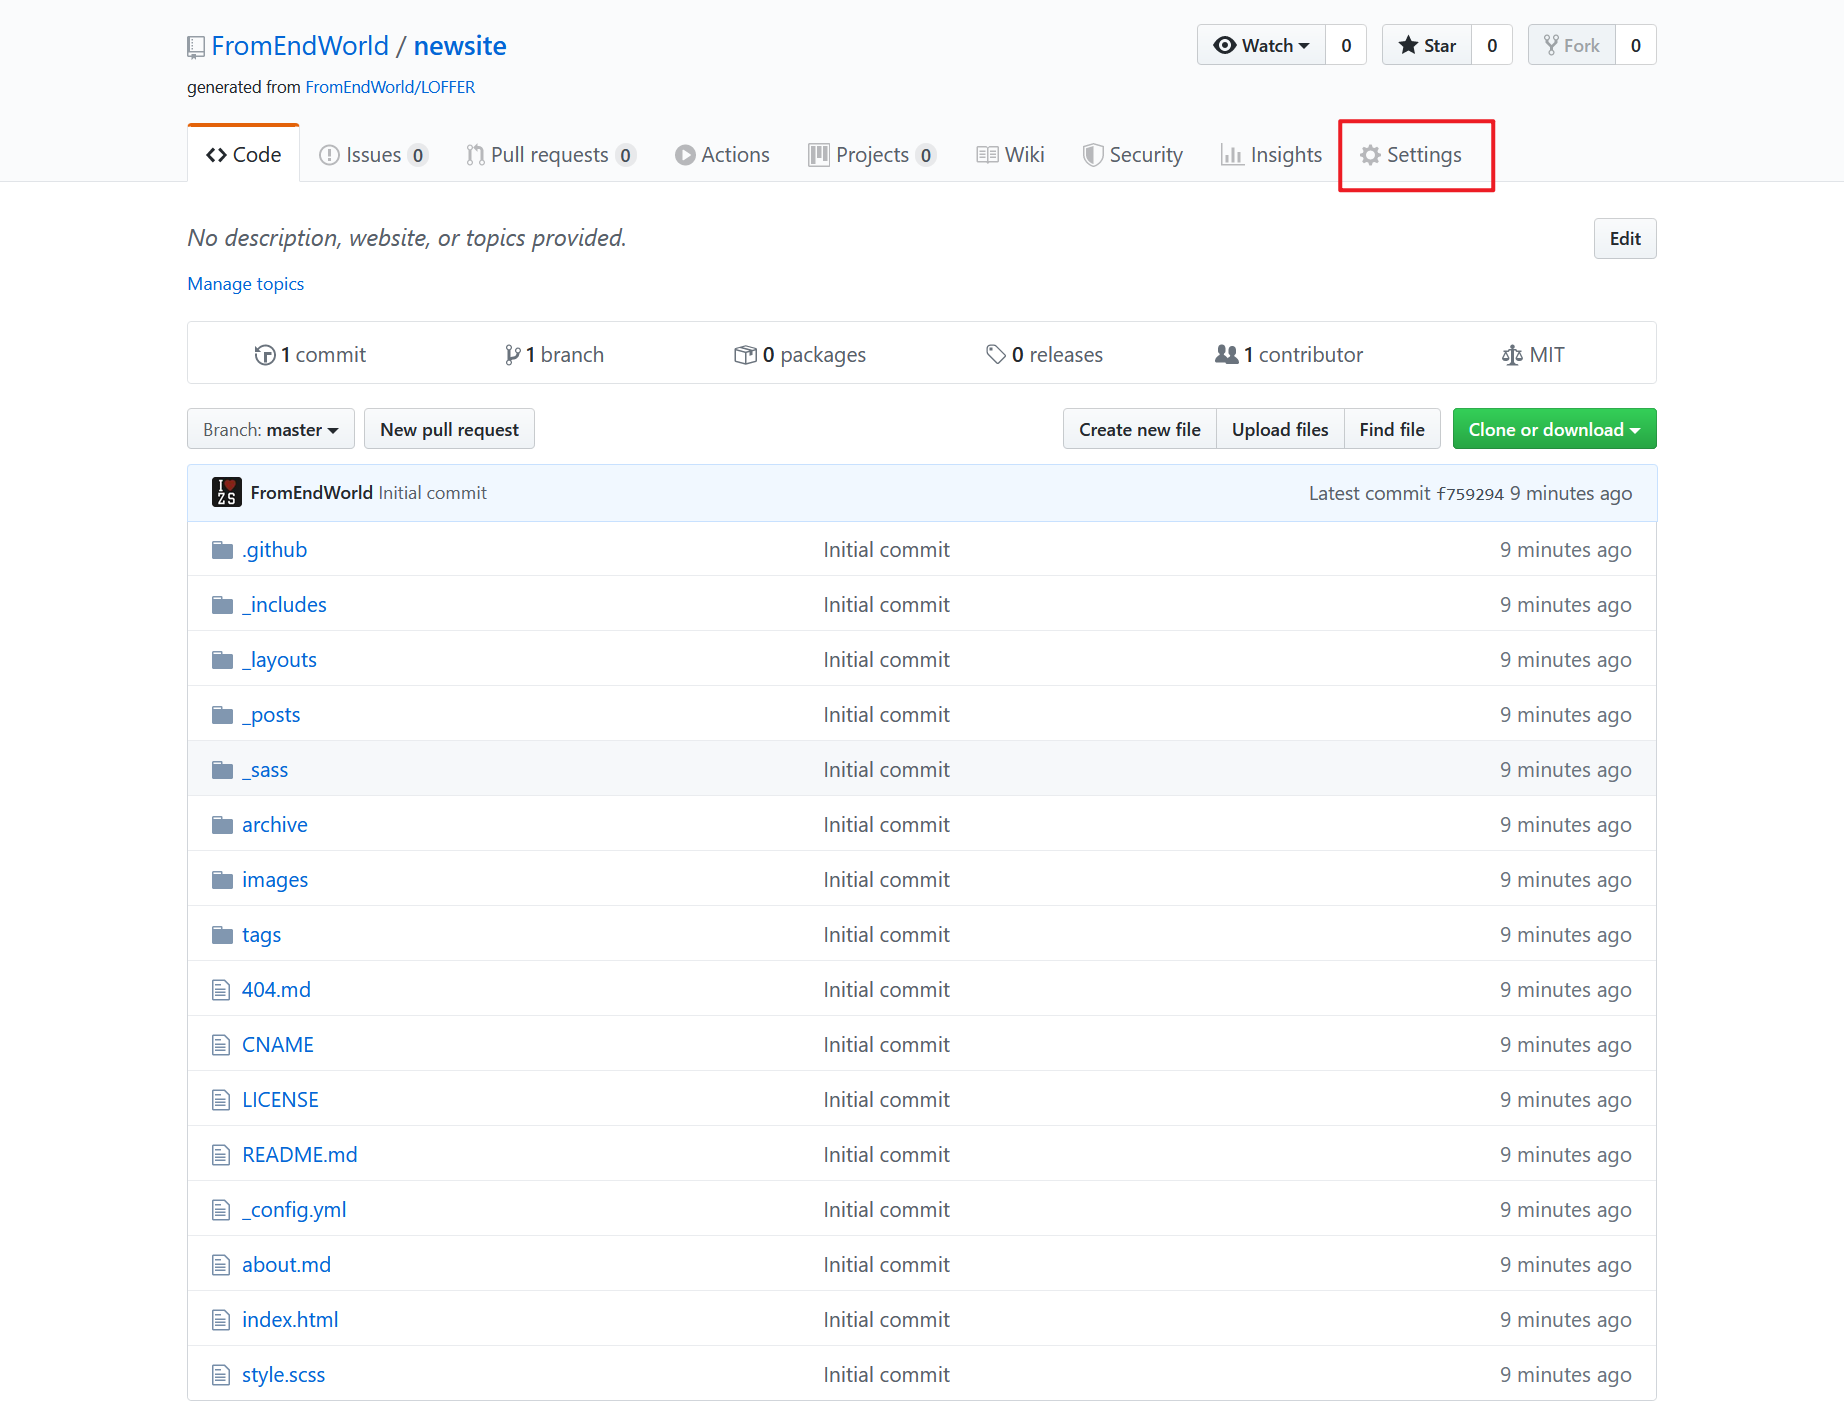Image resolution: width=1844 pixels, height=1421 pixels.
Task: Click the Edit description button
Action: [1625, 238]
